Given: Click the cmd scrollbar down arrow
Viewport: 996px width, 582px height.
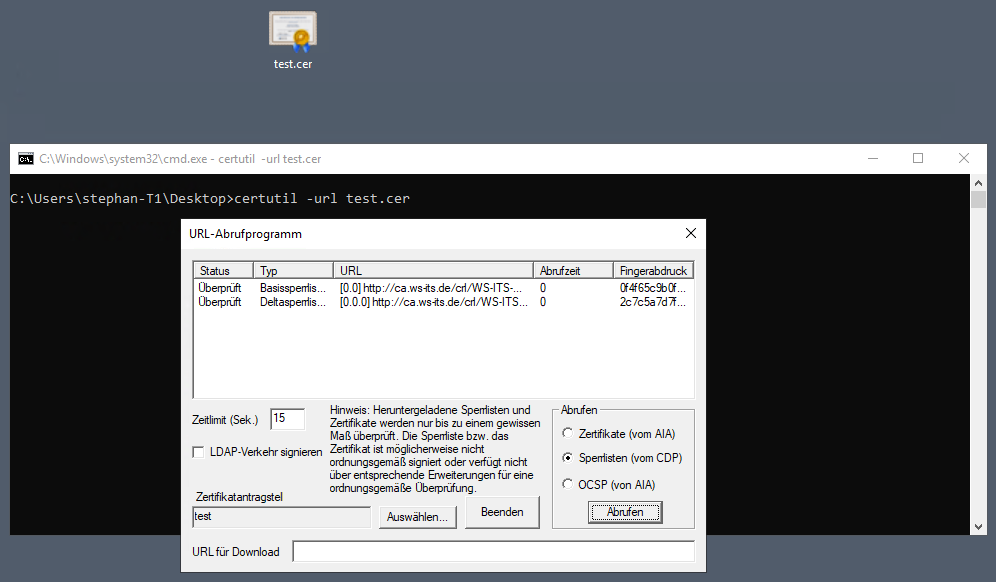Looking at the screenshot, I should pyautogui.click(x=978, y=527).
